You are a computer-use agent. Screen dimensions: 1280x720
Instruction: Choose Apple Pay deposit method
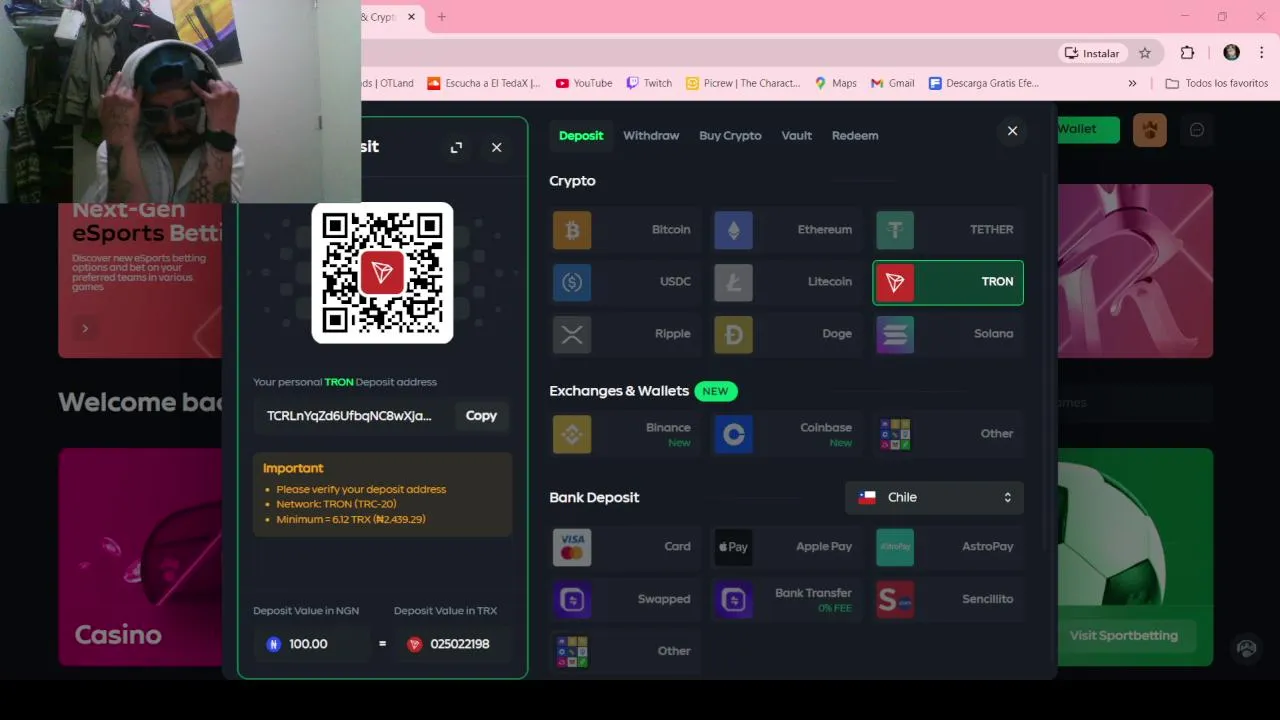pos(785,547)
